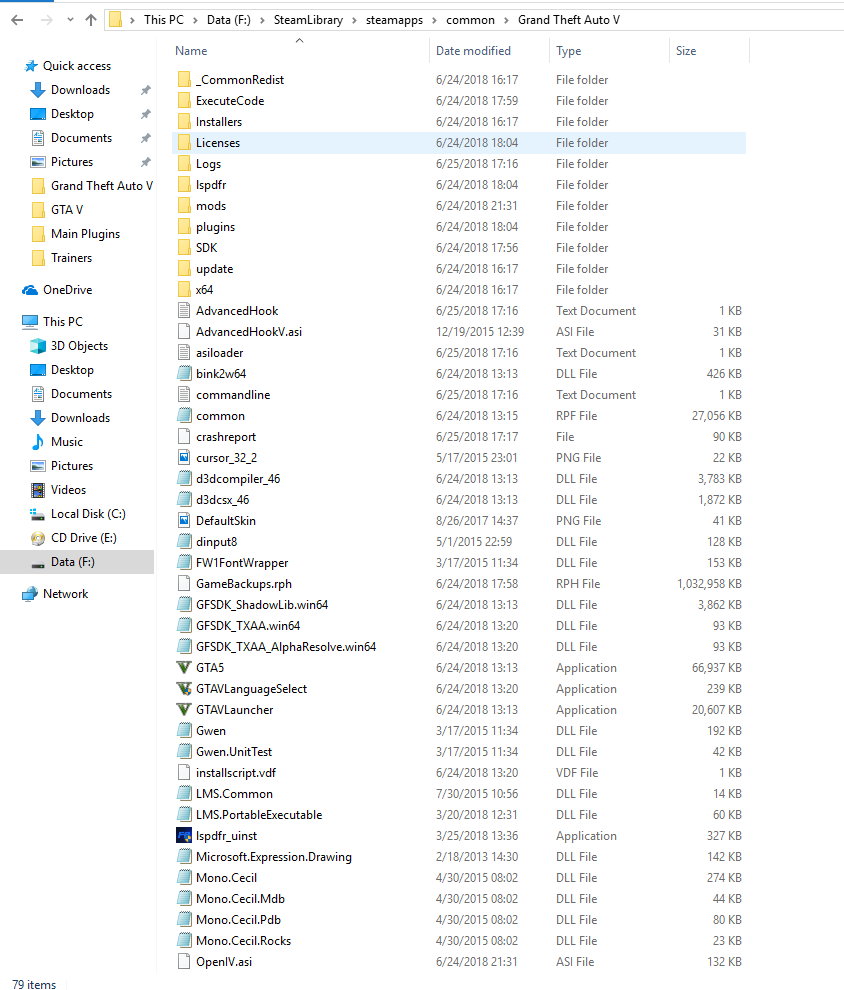Select lspdfr folder
Viewport: 844px width, 990px height.
[x=211, y=185]
